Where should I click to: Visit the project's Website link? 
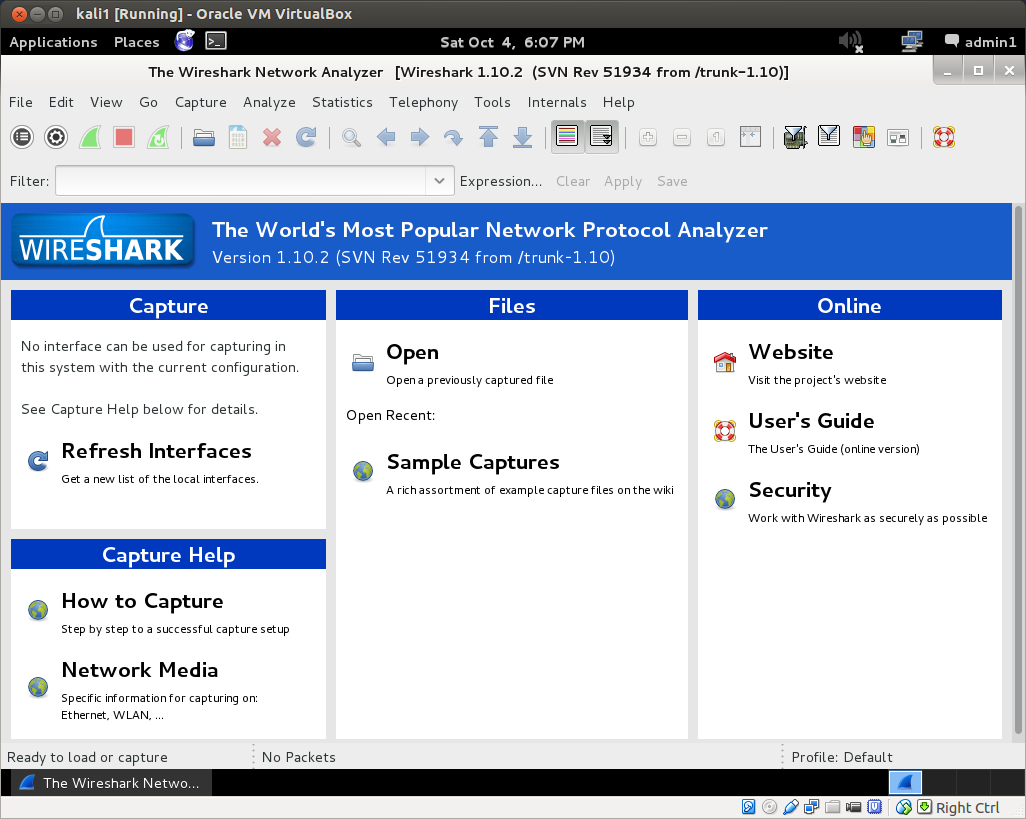click(790, 352)
